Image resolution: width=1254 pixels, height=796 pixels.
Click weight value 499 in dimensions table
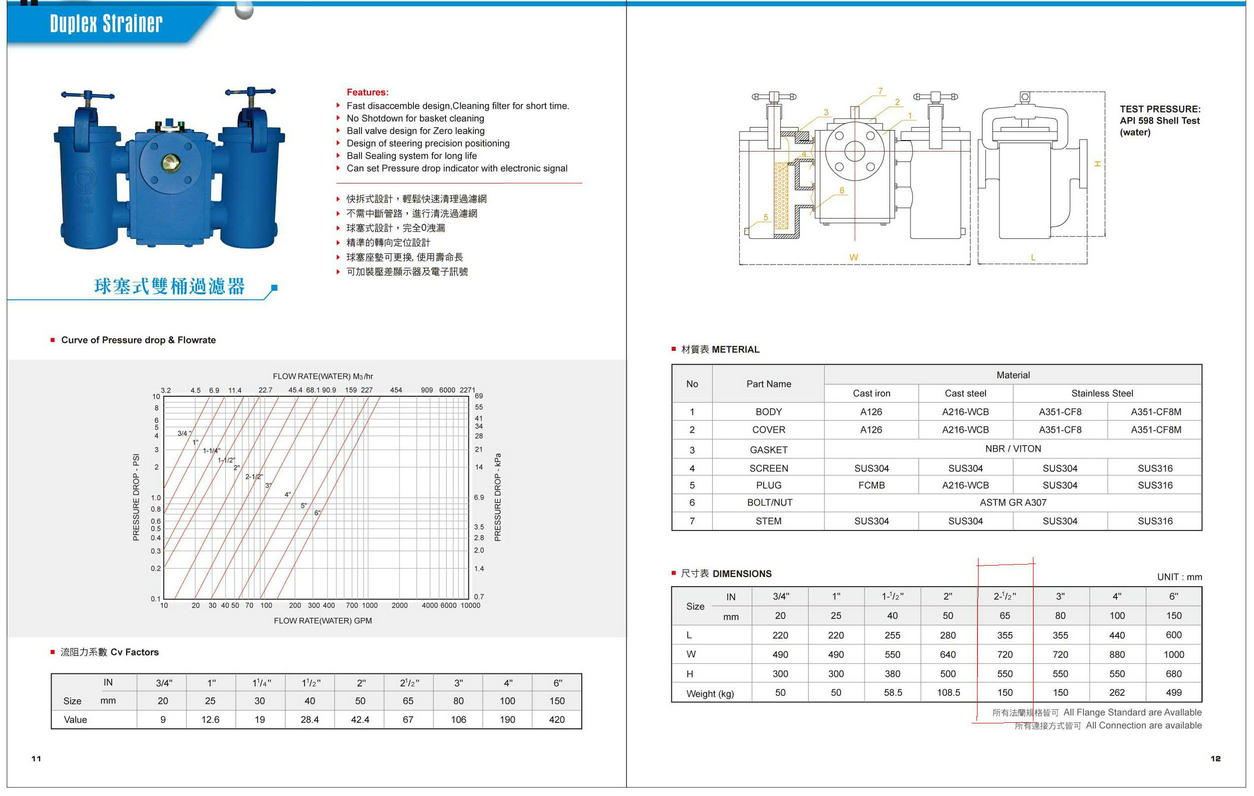pyautogui.click(x=1173, y=692)
